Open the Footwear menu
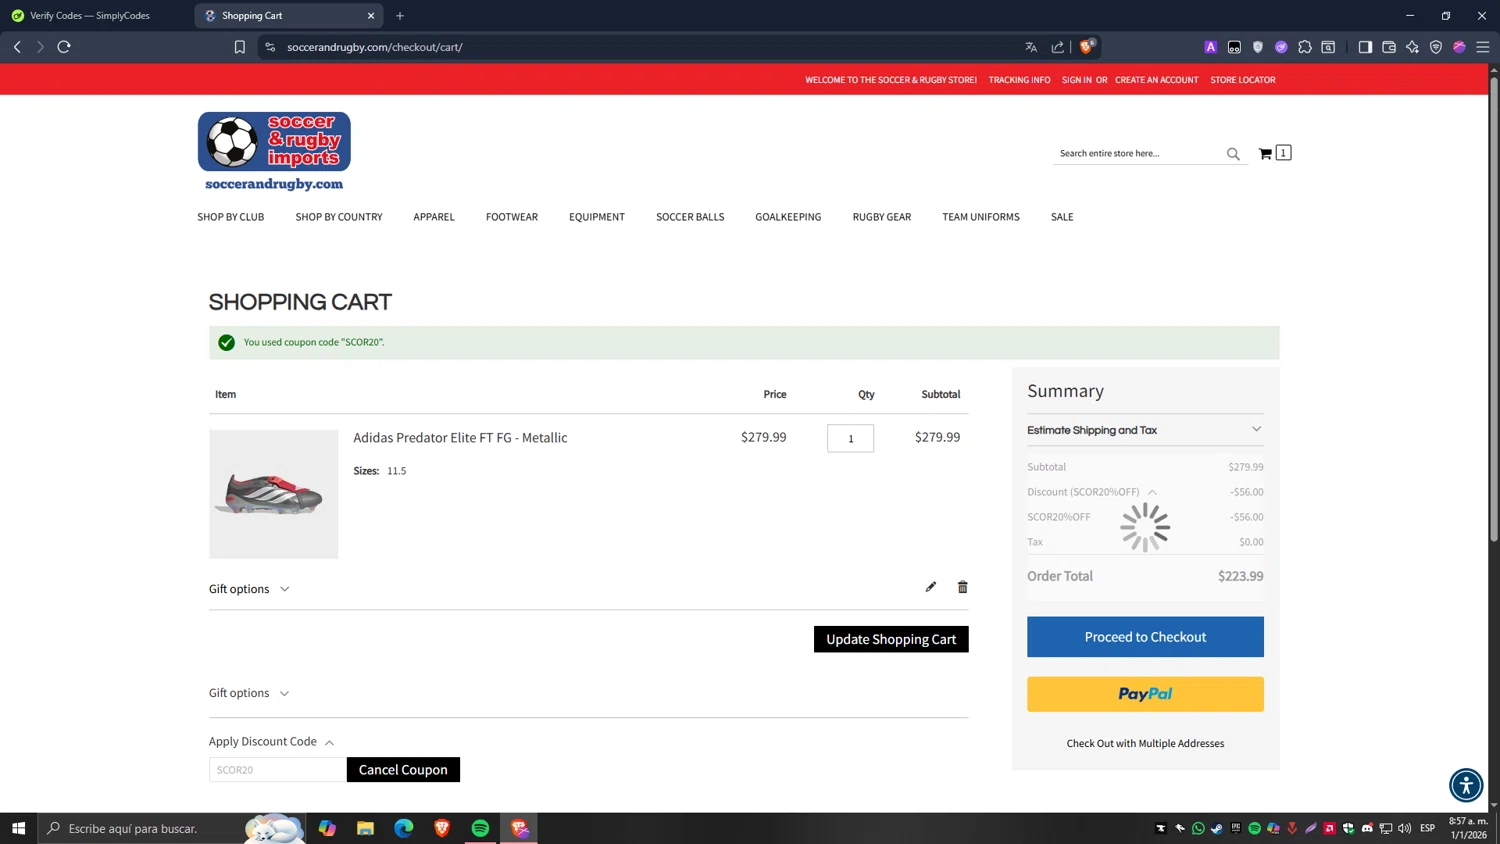1500x844 pixels. (x=512, y=217)
